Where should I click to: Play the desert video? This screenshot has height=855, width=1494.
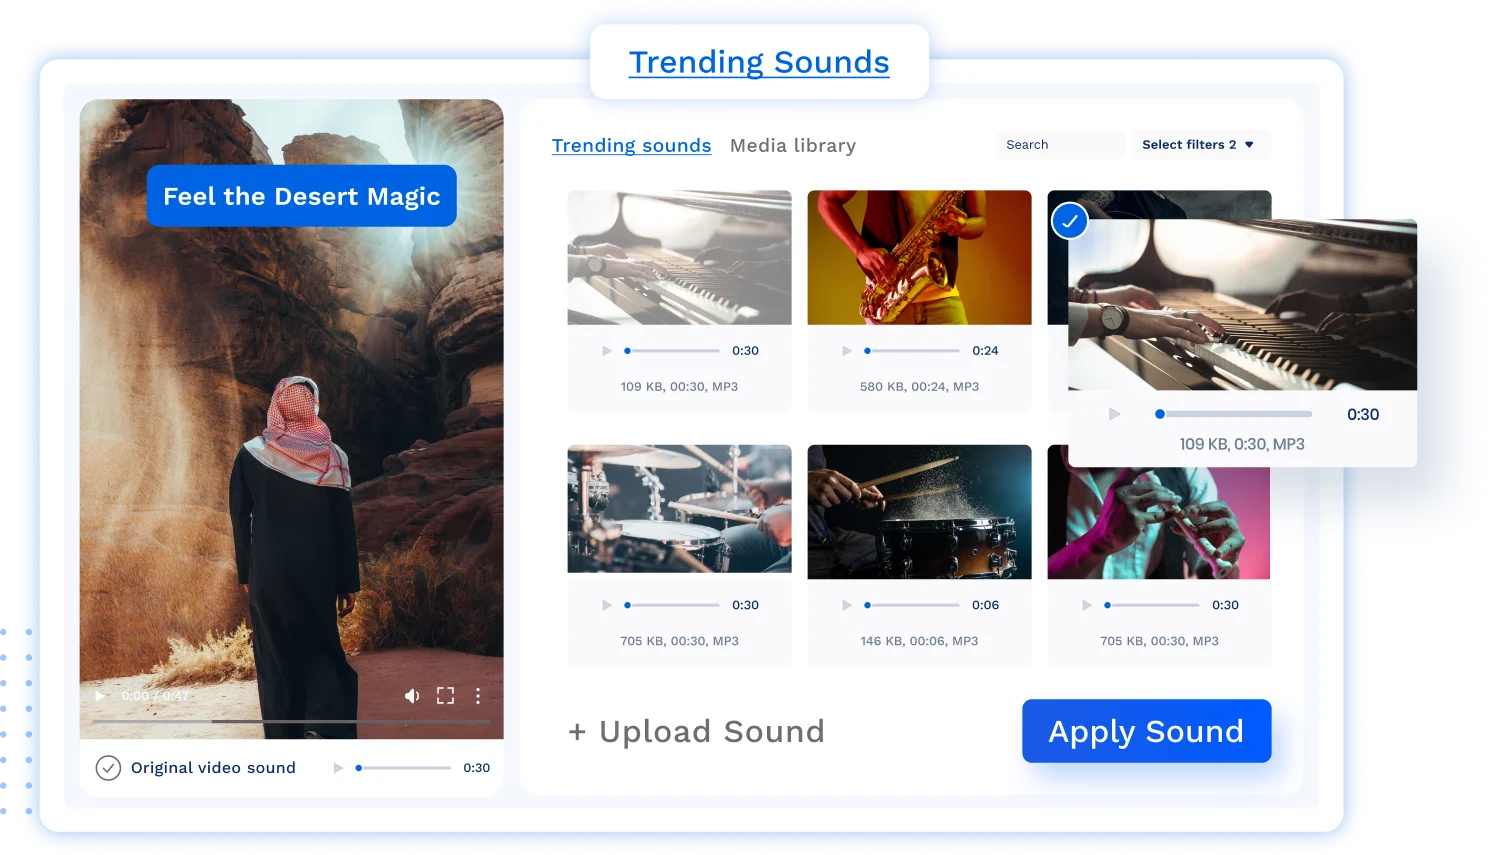99,695
